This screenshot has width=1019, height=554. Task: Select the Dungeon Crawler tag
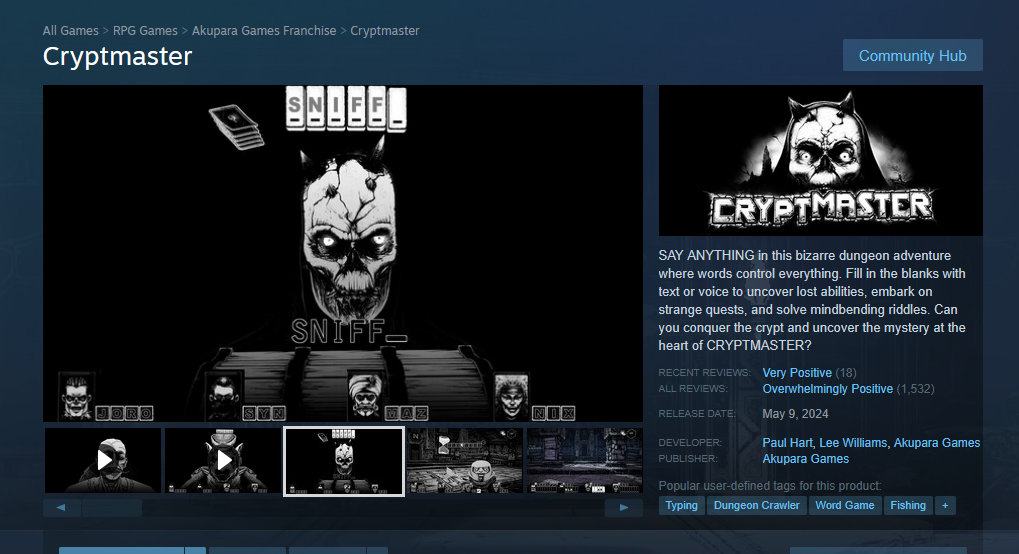[x=756, y=505]
